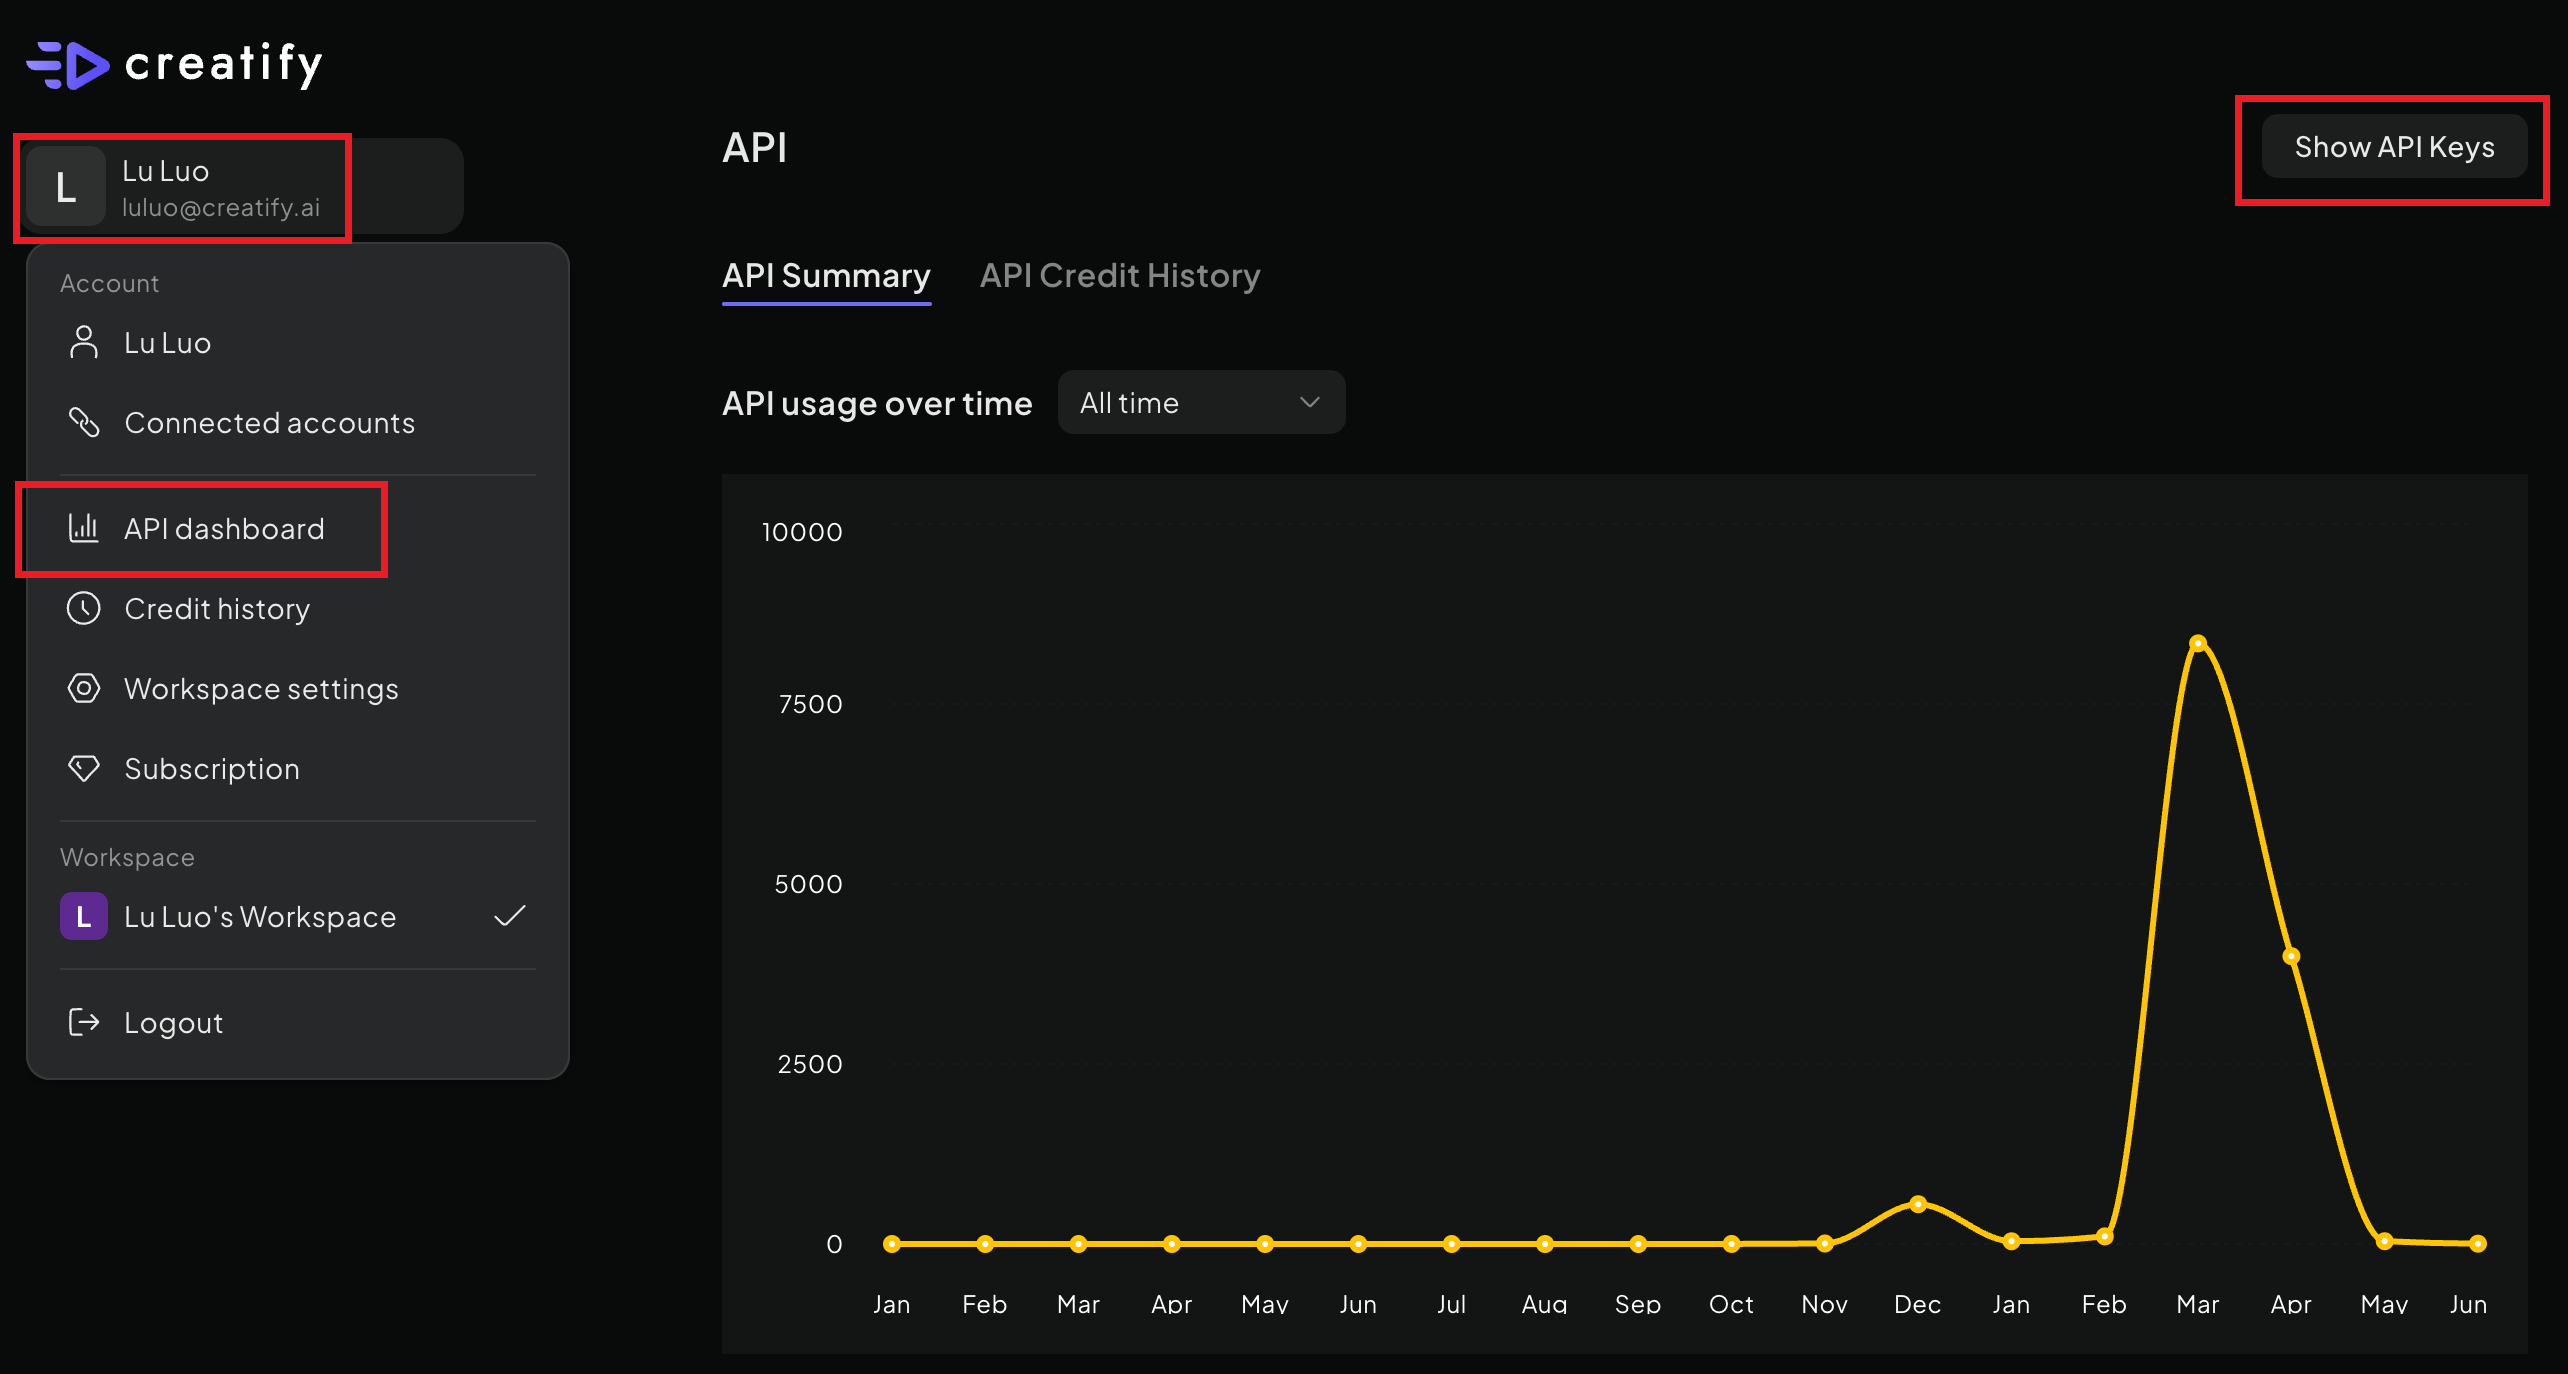
Task: Select the Connected accounts link icon
Action: (x=84, y=422)
